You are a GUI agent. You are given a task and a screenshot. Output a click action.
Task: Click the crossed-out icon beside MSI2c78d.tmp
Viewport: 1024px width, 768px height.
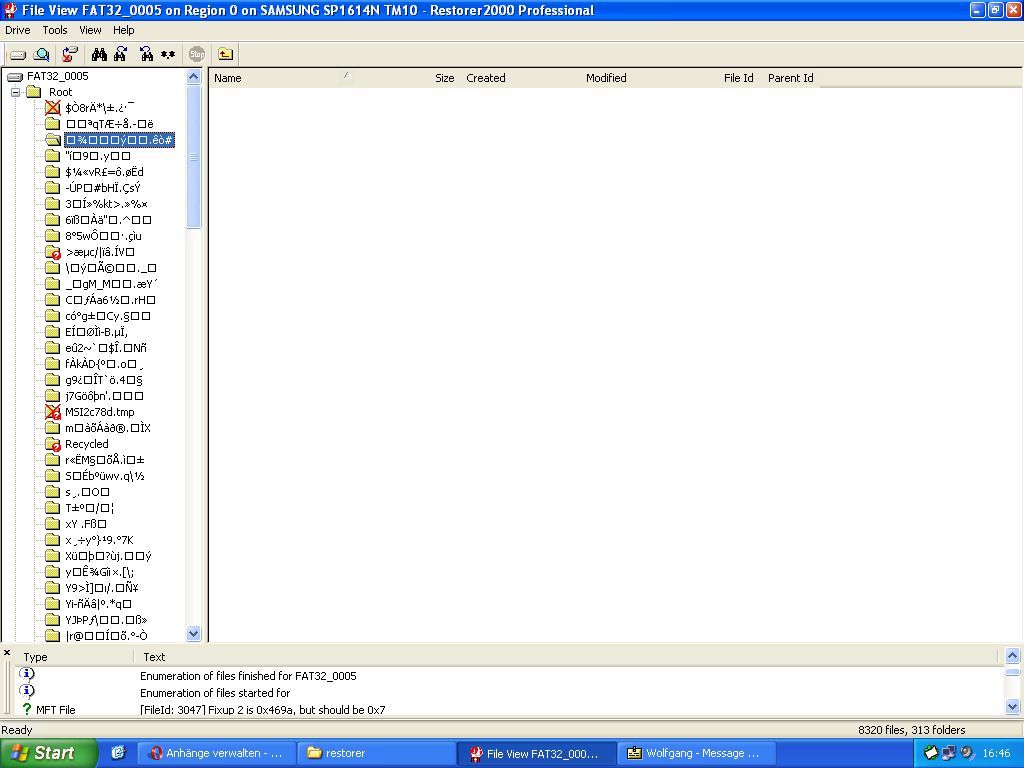point(53,412)
